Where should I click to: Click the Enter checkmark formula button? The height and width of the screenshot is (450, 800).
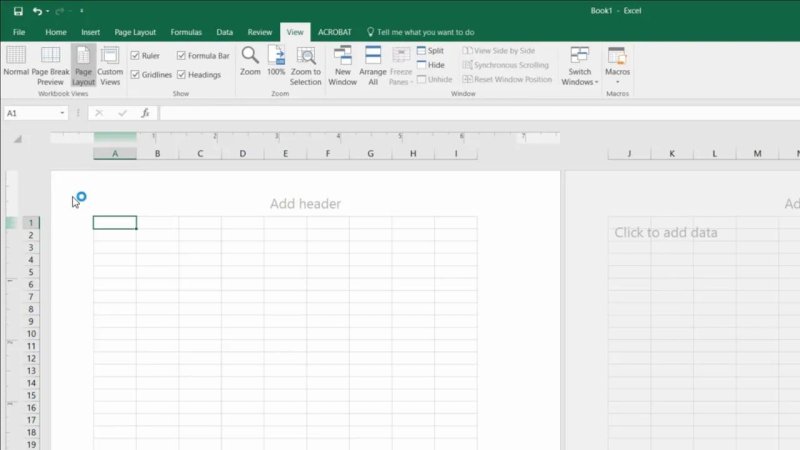point(122,113)
